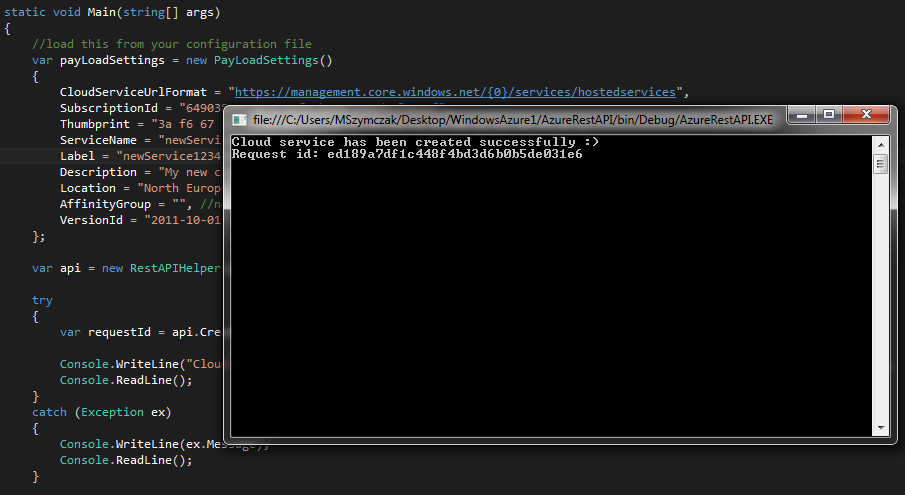Click the "//load this from your configuration file" comment
This screenshot has height=495, width=905.
pyautogui.click(x=172, y=44)
